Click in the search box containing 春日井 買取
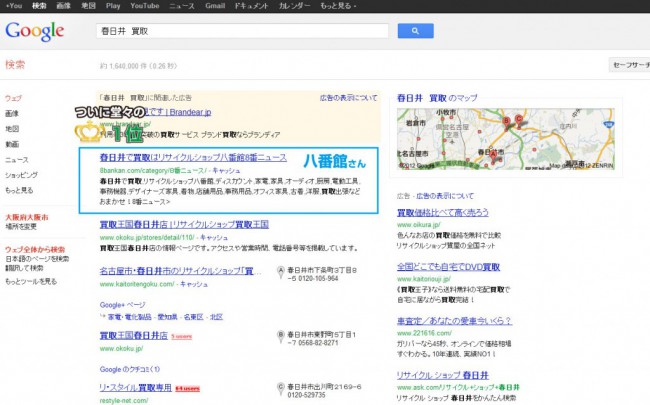This screenshot has width=650, height=405. (x=243, y=31)
